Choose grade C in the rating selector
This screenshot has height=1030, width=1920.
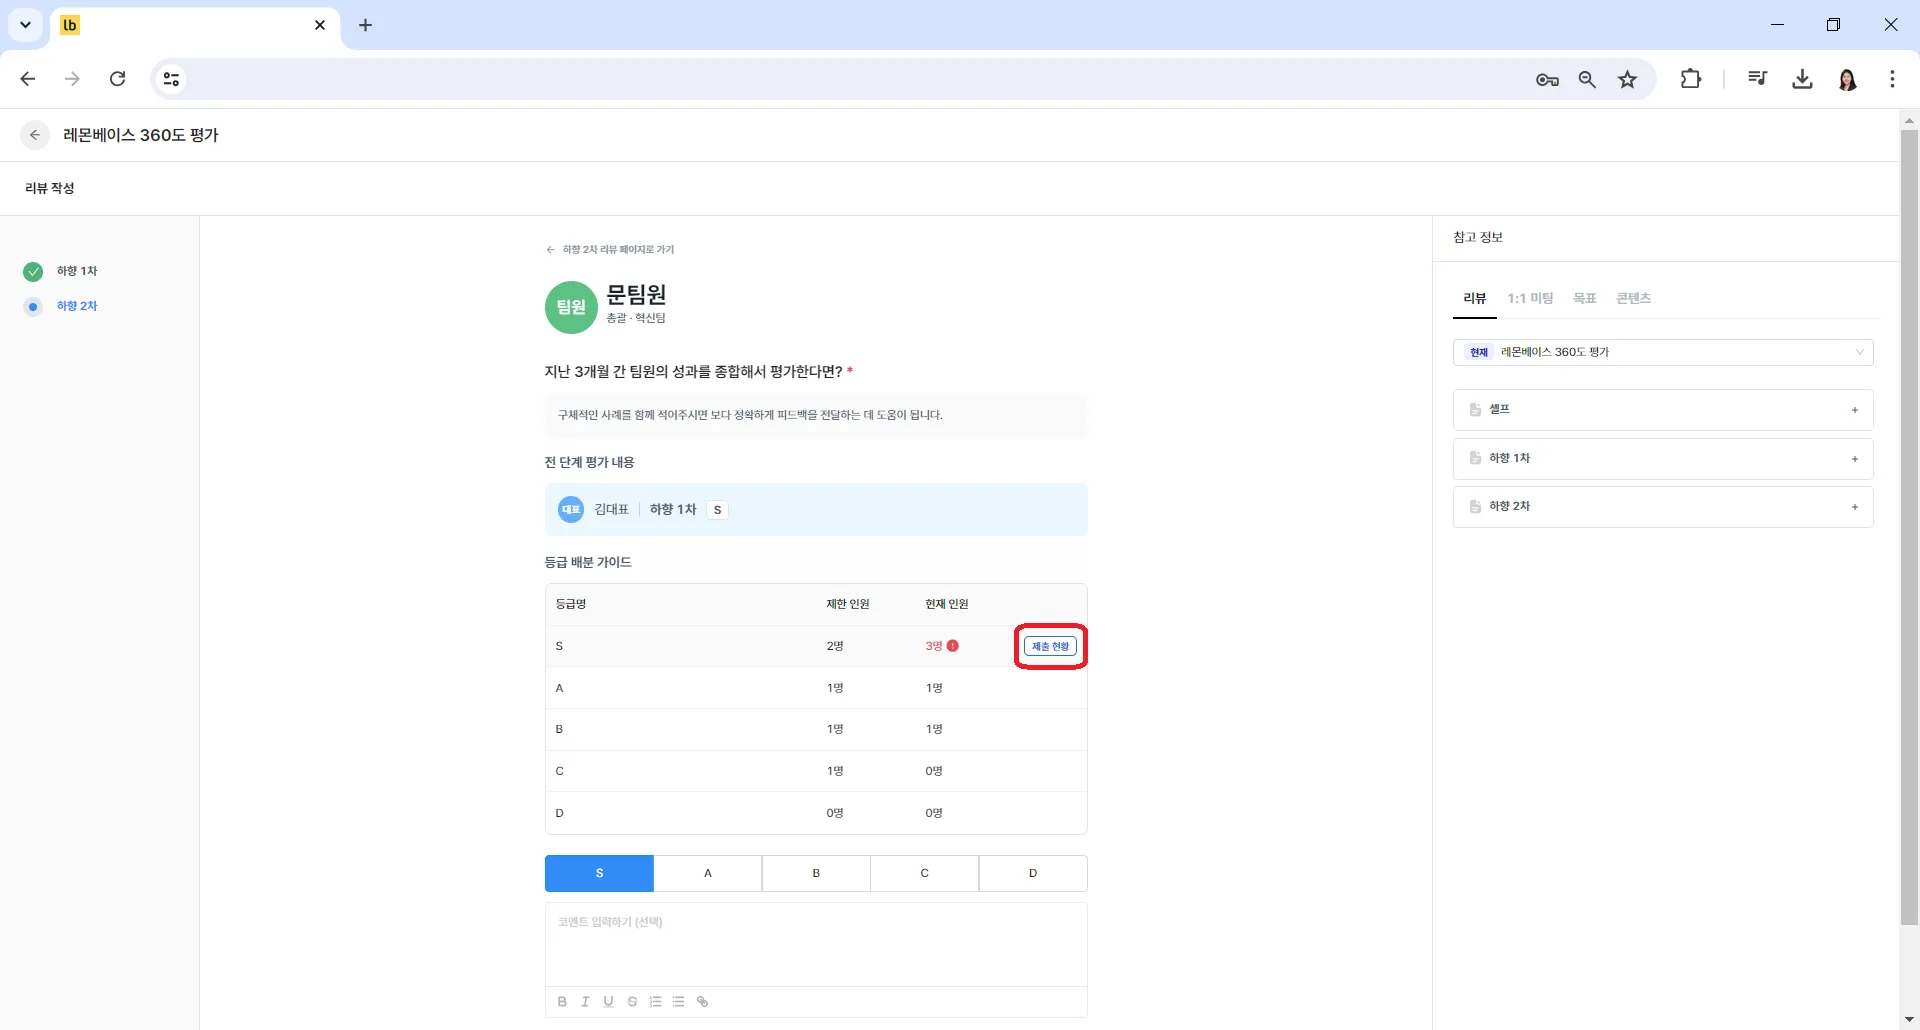[925, 873]
